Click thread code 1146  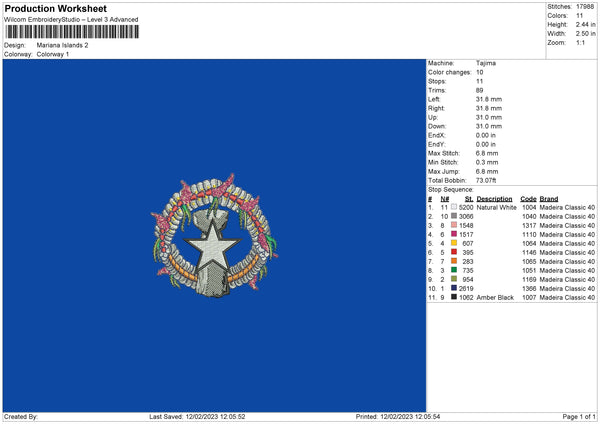coord(529,253)
